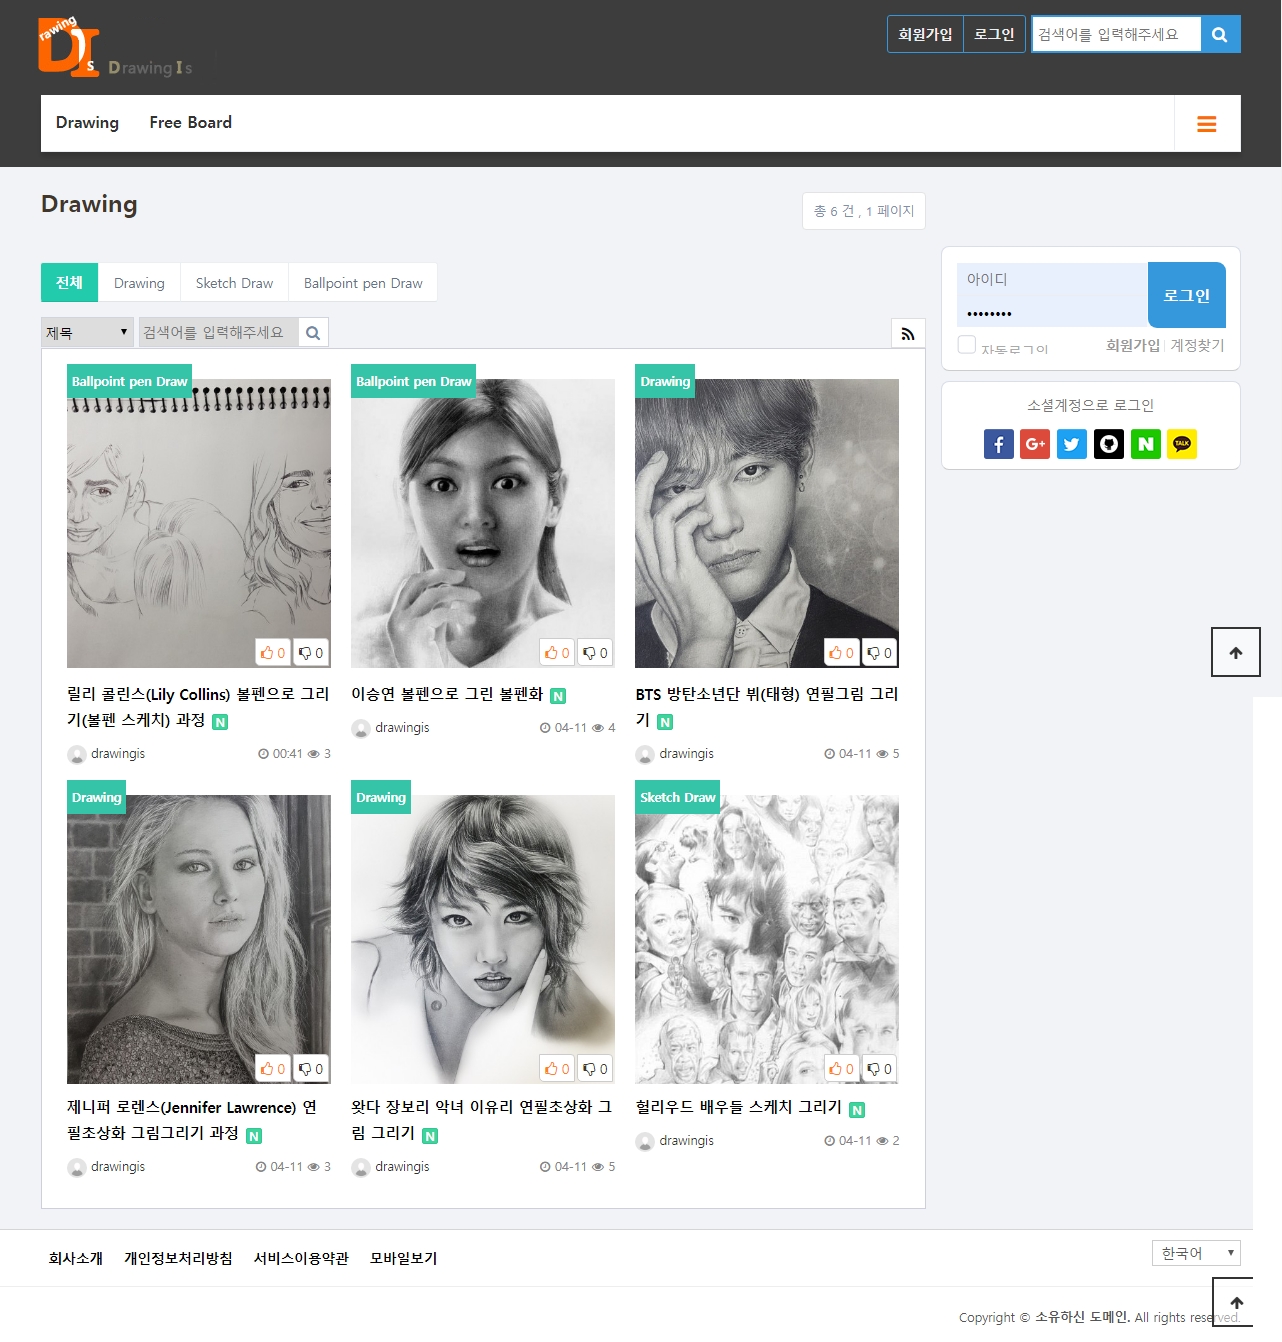Click the blue 로그인 submit button
Image resolution: width=1282 pixels, height=1342 pixels.
point(1187,295)
